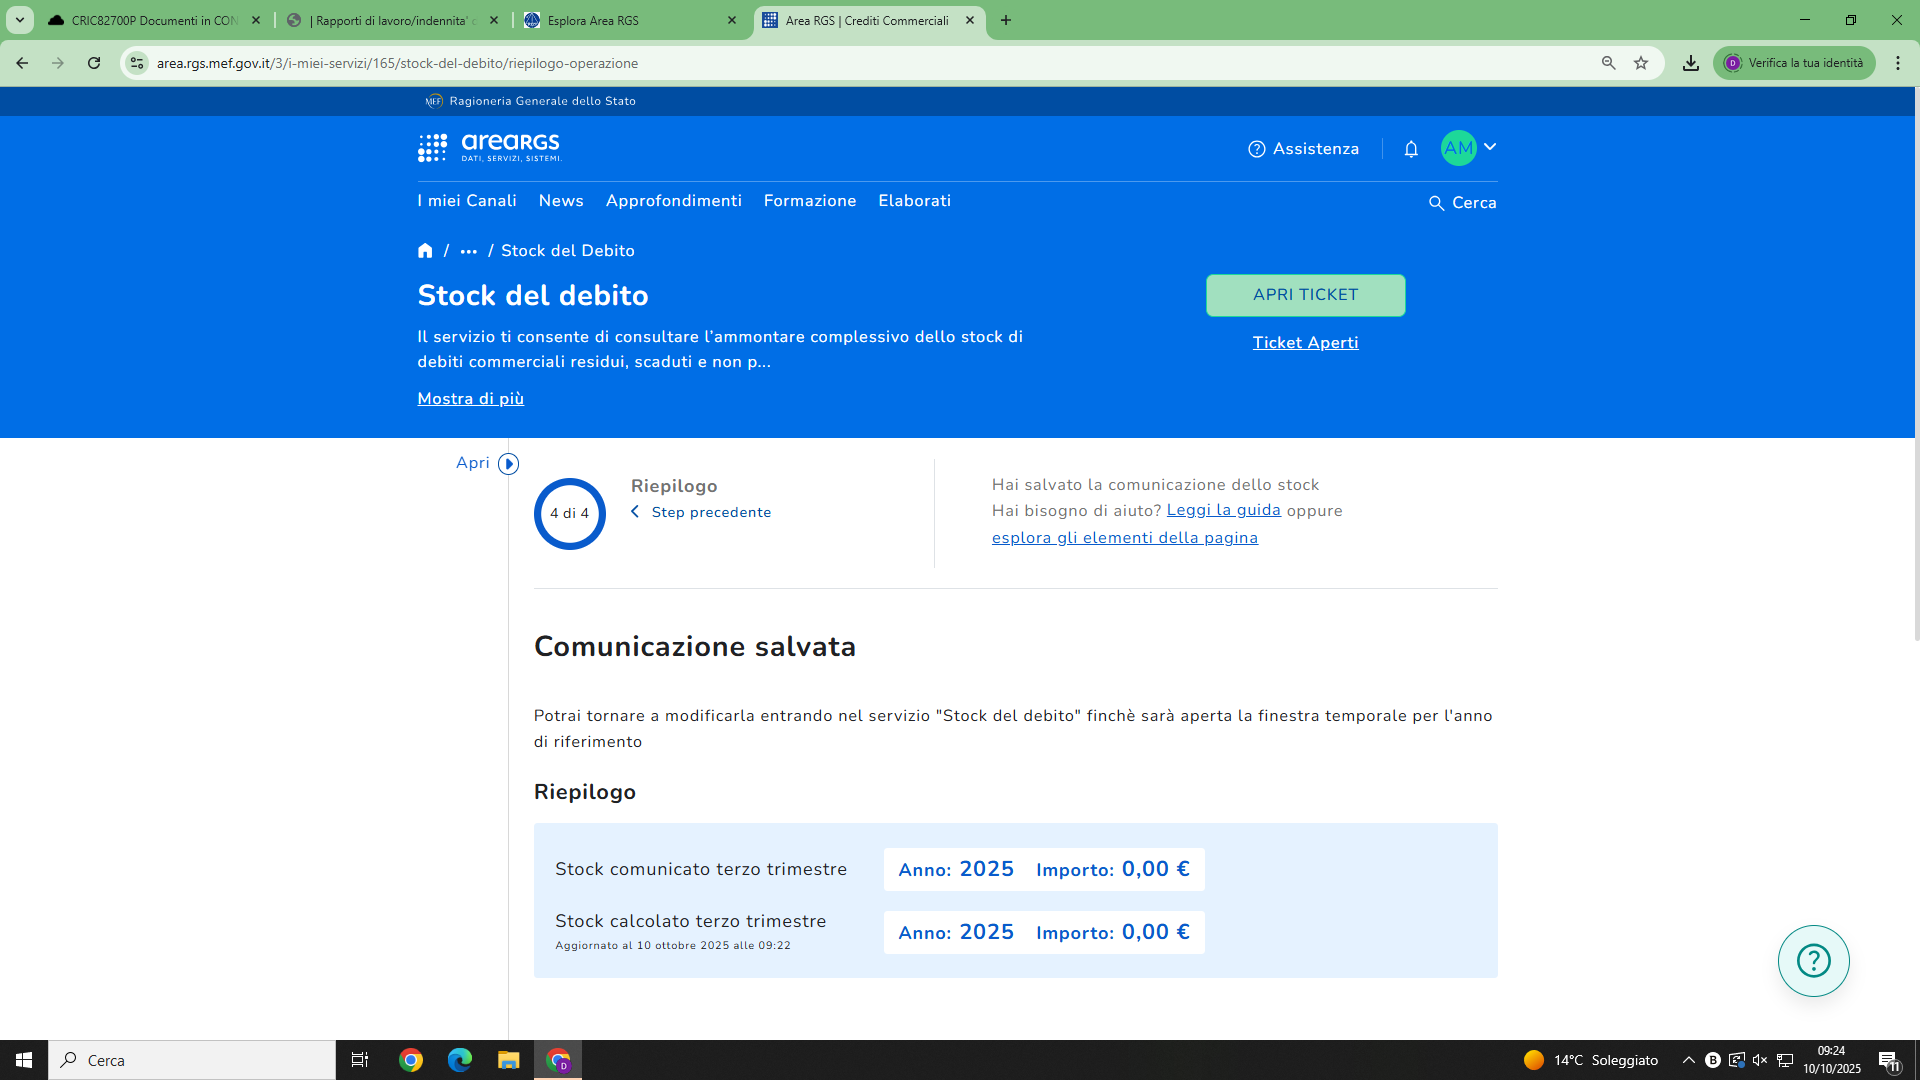Bookmark the page with the star icon
Image resolution: width=1920 pixels, height=1080 pixels.
click(1641, 63)
